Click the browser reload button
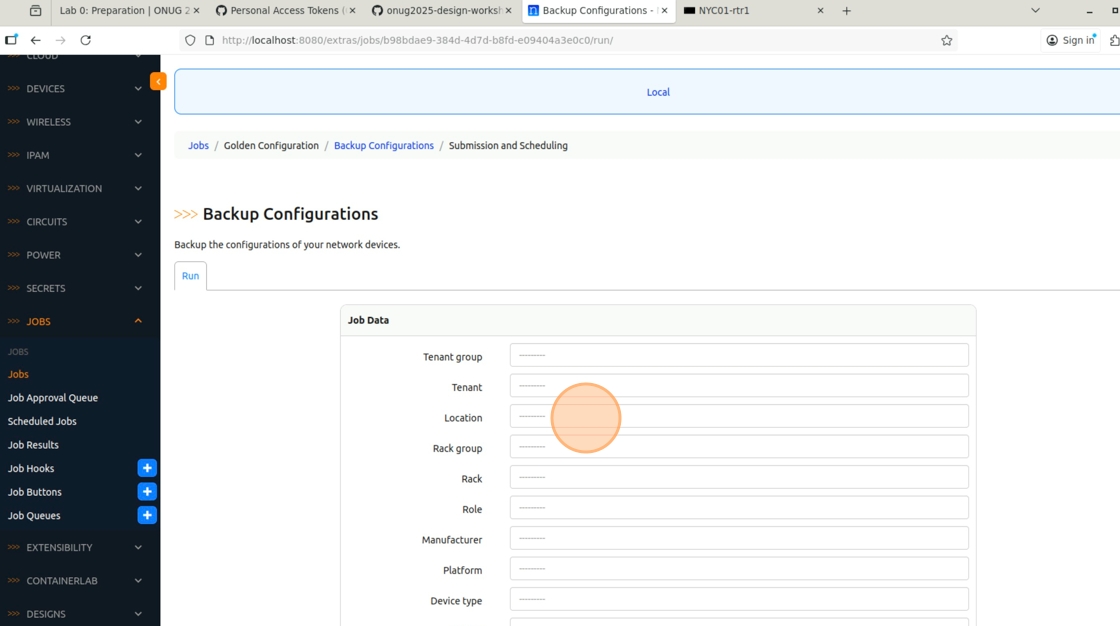Image resolution: width=1120 pixels, height=626 pixels. click(85, 40)
